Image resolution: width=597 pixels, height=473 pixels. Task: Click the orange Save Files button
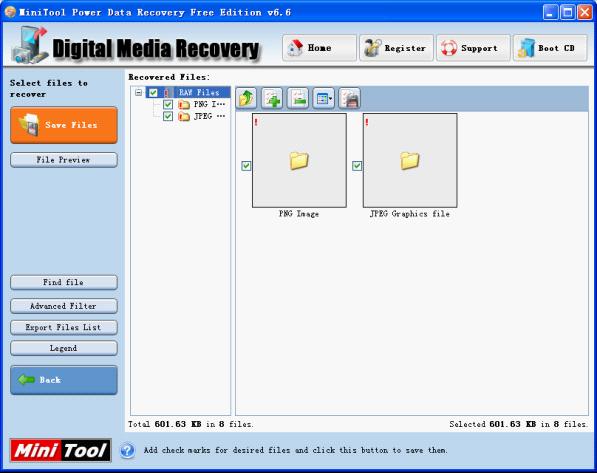(64, 125)
